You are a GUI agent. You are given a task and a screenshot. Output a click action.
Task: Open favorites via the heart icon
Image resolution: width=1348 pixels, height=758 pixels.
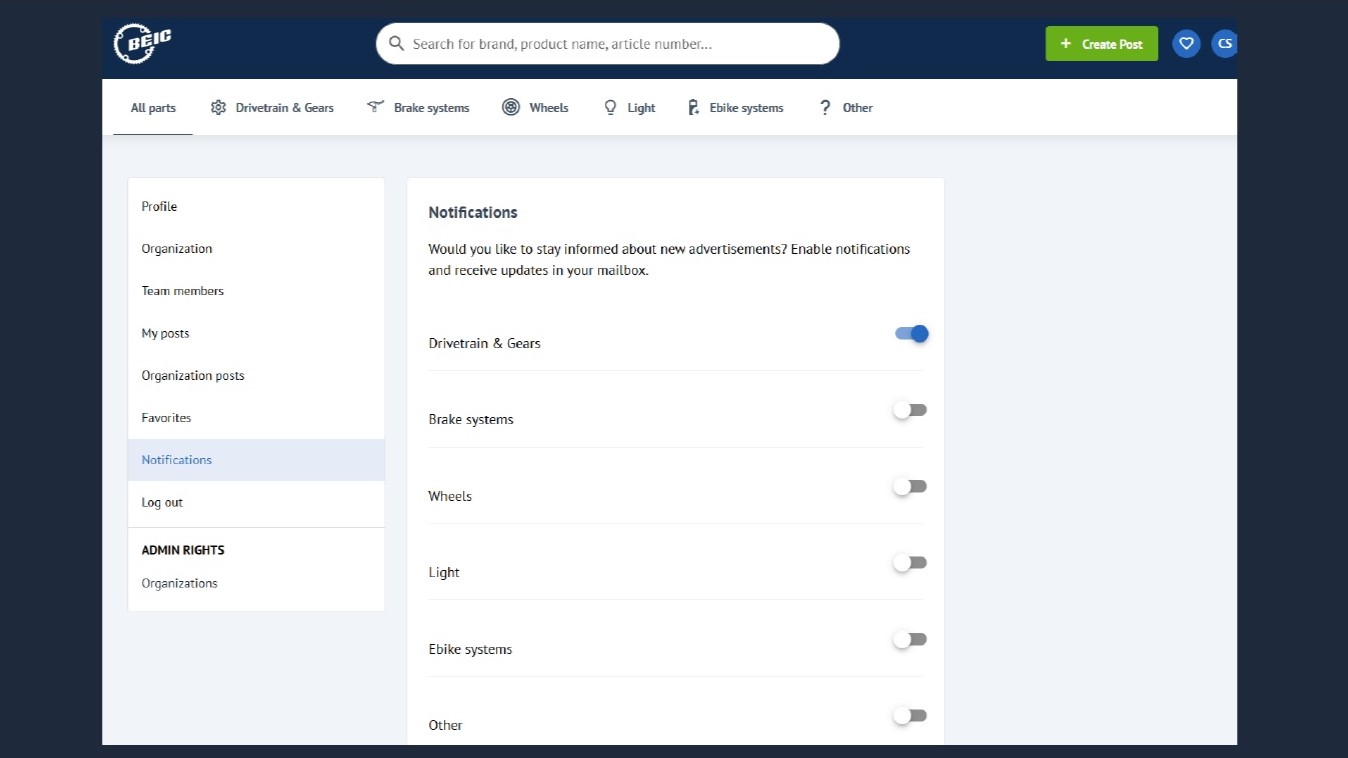(1186, 44)
